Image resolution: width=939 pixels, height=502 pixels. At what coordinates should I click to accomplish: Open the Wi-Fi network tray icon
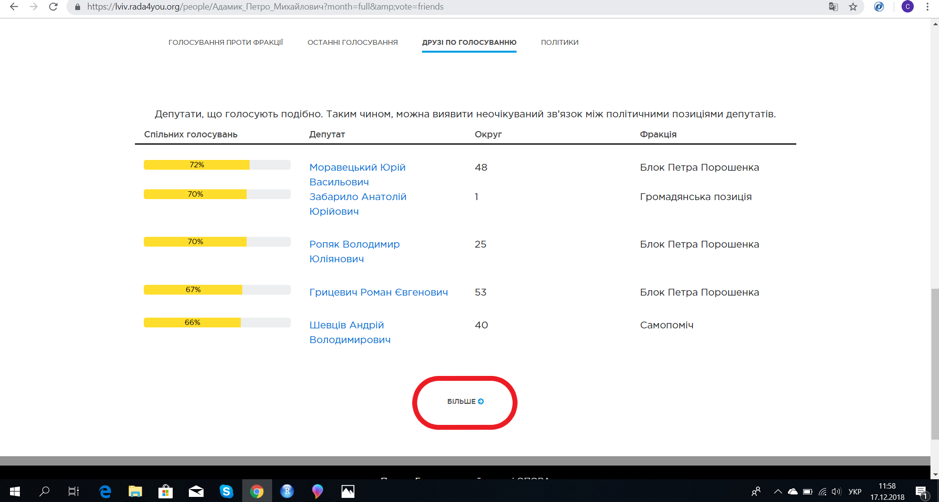[822, 492]
